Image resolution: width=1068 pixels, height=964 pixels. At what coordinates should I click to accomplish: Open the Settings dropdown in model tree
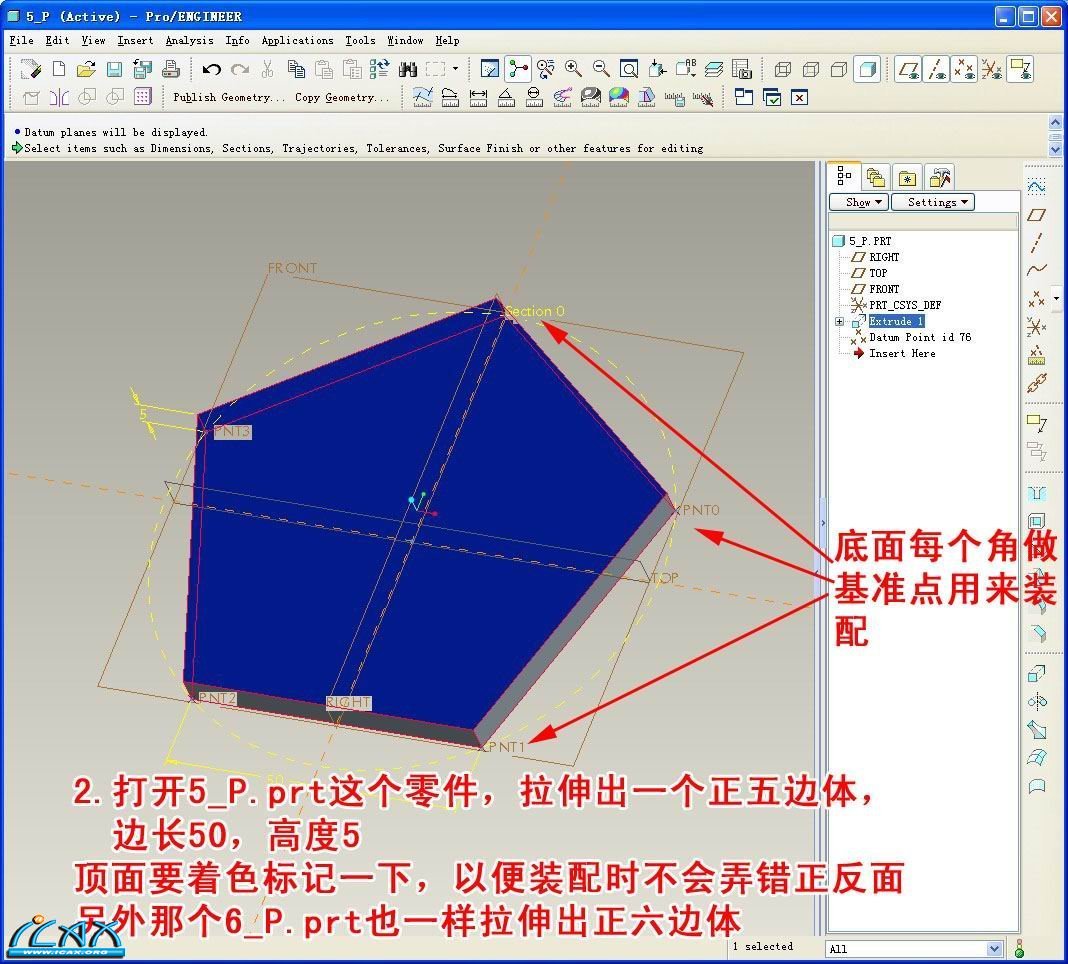pyautogui.click(x=932, y=202)
